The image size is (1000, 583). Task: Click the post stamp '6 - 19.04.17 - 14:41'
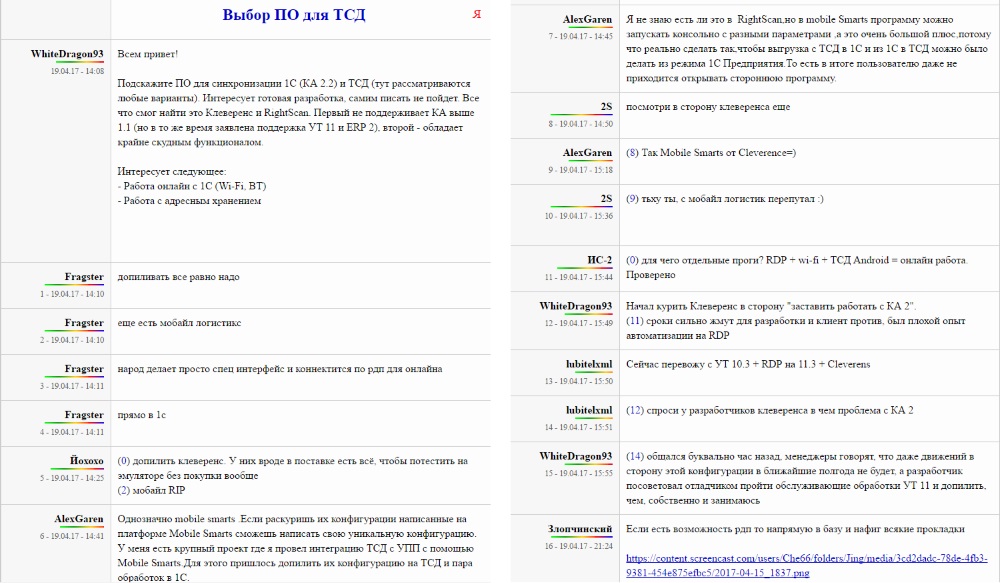[72, 536]
